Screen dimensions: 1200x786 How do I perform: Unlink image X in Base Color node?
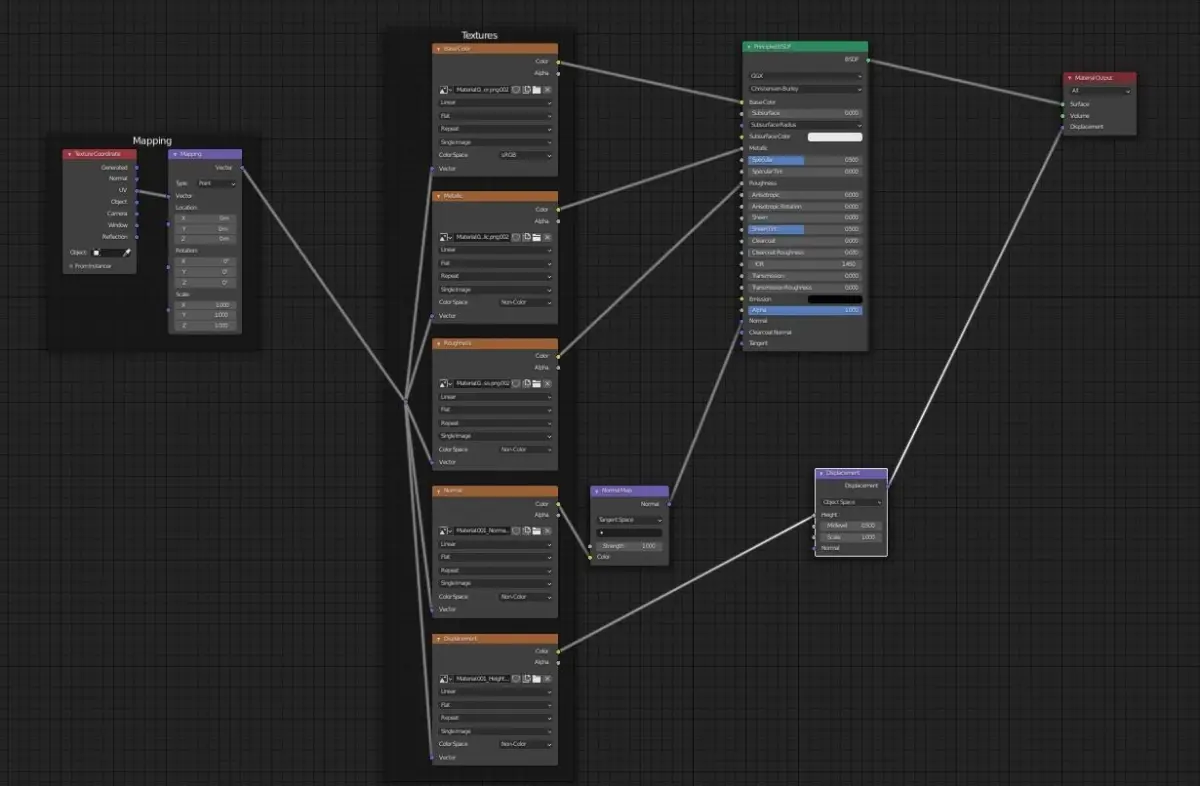coord(547,90)
